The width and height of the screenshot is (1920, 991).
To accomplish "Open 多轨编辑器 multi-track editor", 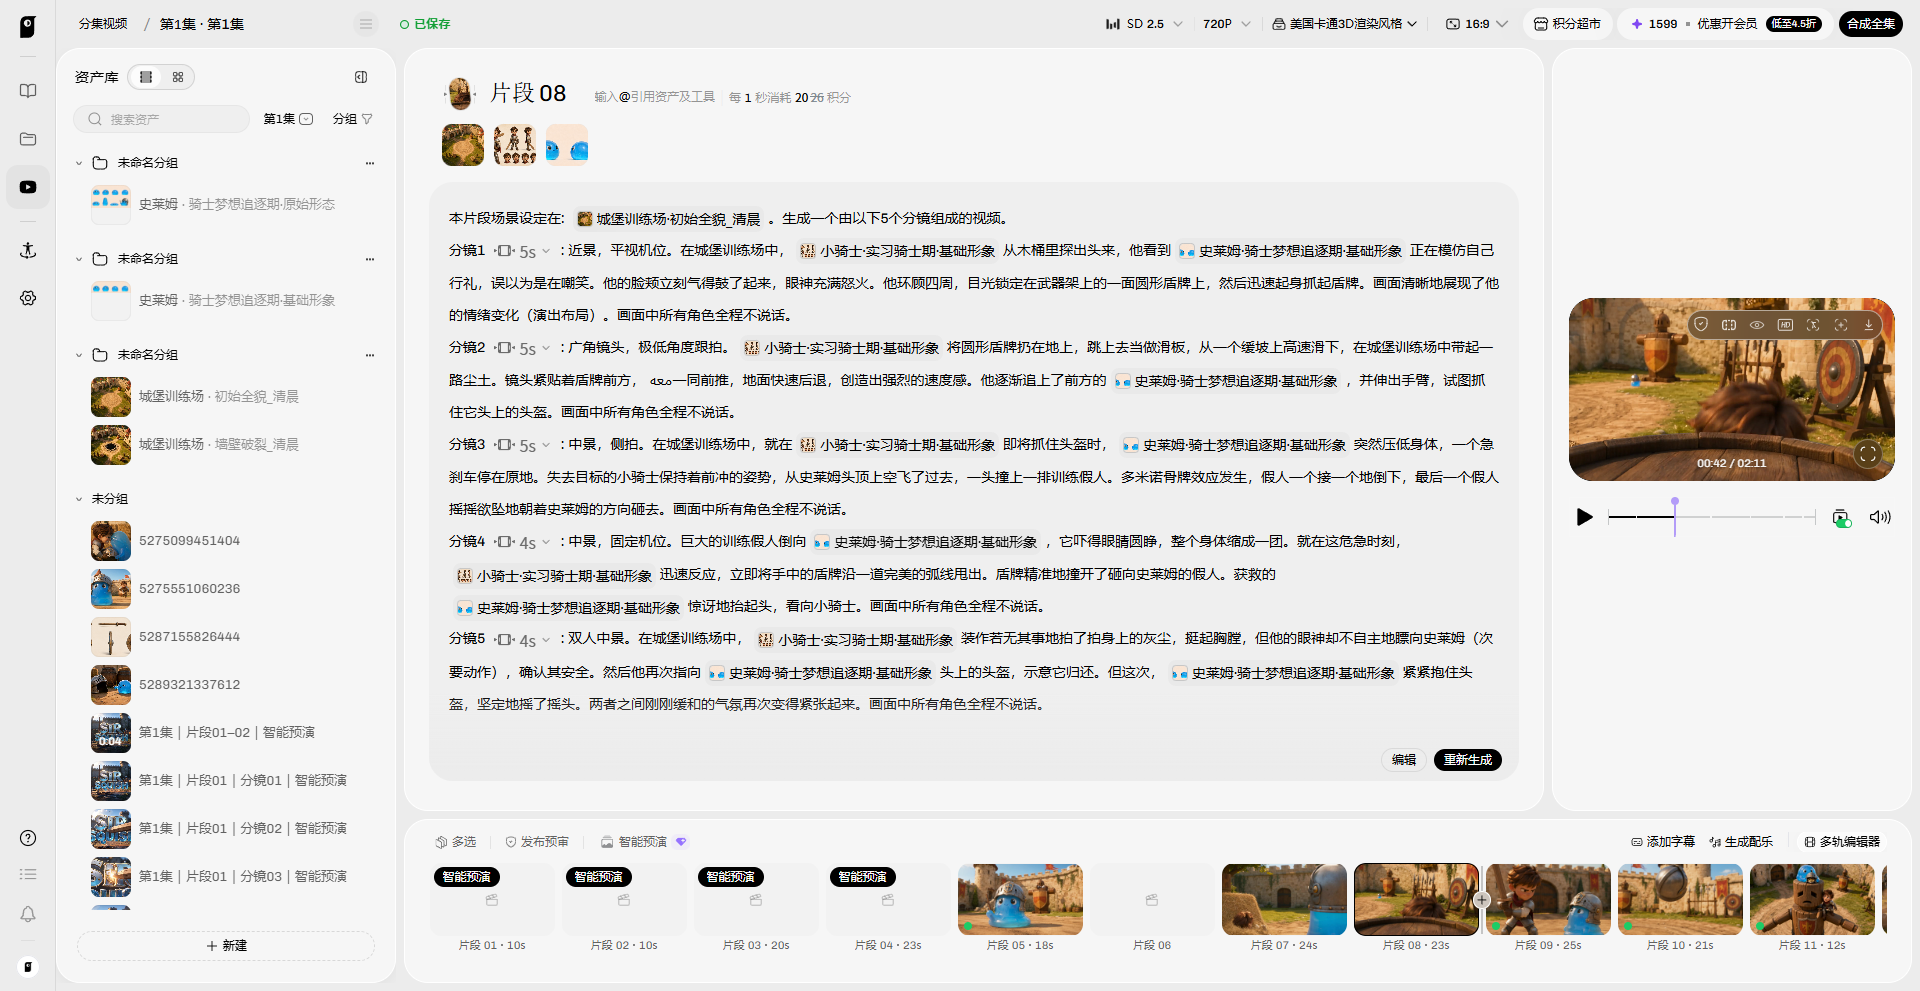I will [1842, 842].
